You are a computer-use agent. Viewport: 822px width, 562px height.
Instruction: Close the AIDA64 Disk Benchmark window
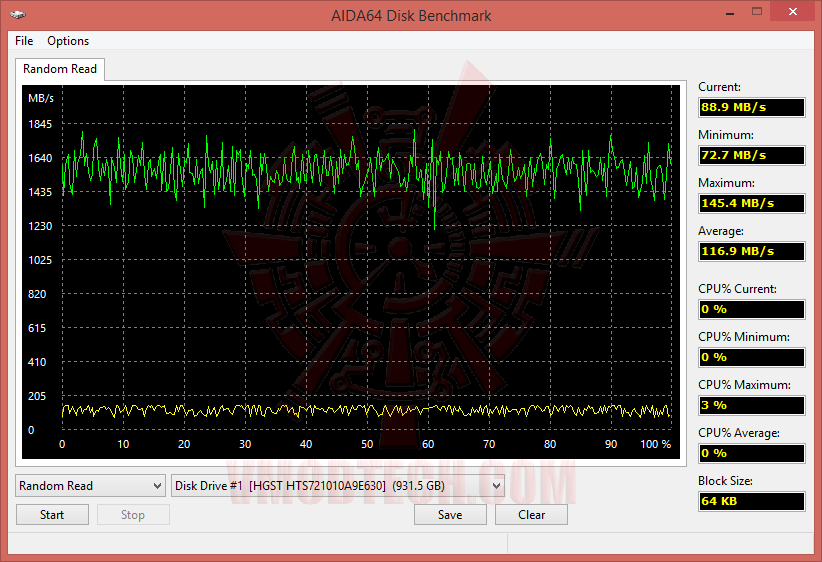(793, 12)
